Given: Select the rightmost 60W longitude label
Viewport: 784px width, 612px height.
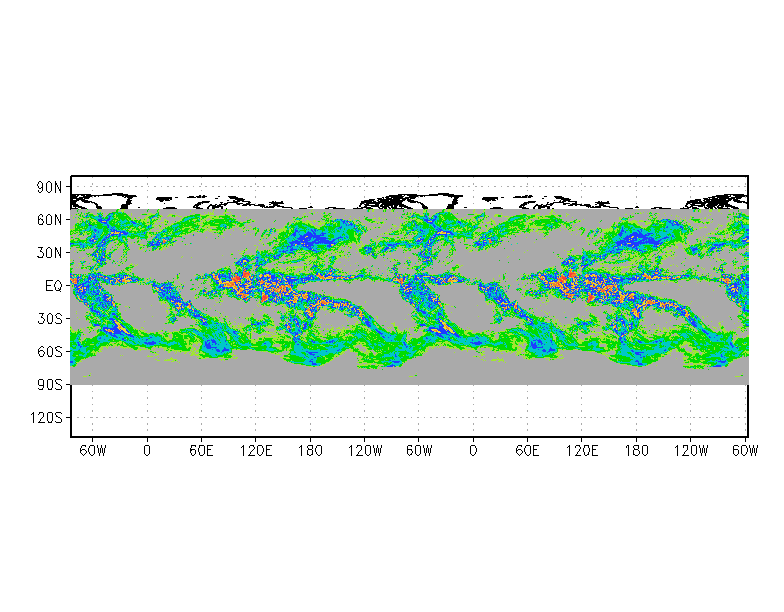Looking at the screenshot, I should 745,451.
